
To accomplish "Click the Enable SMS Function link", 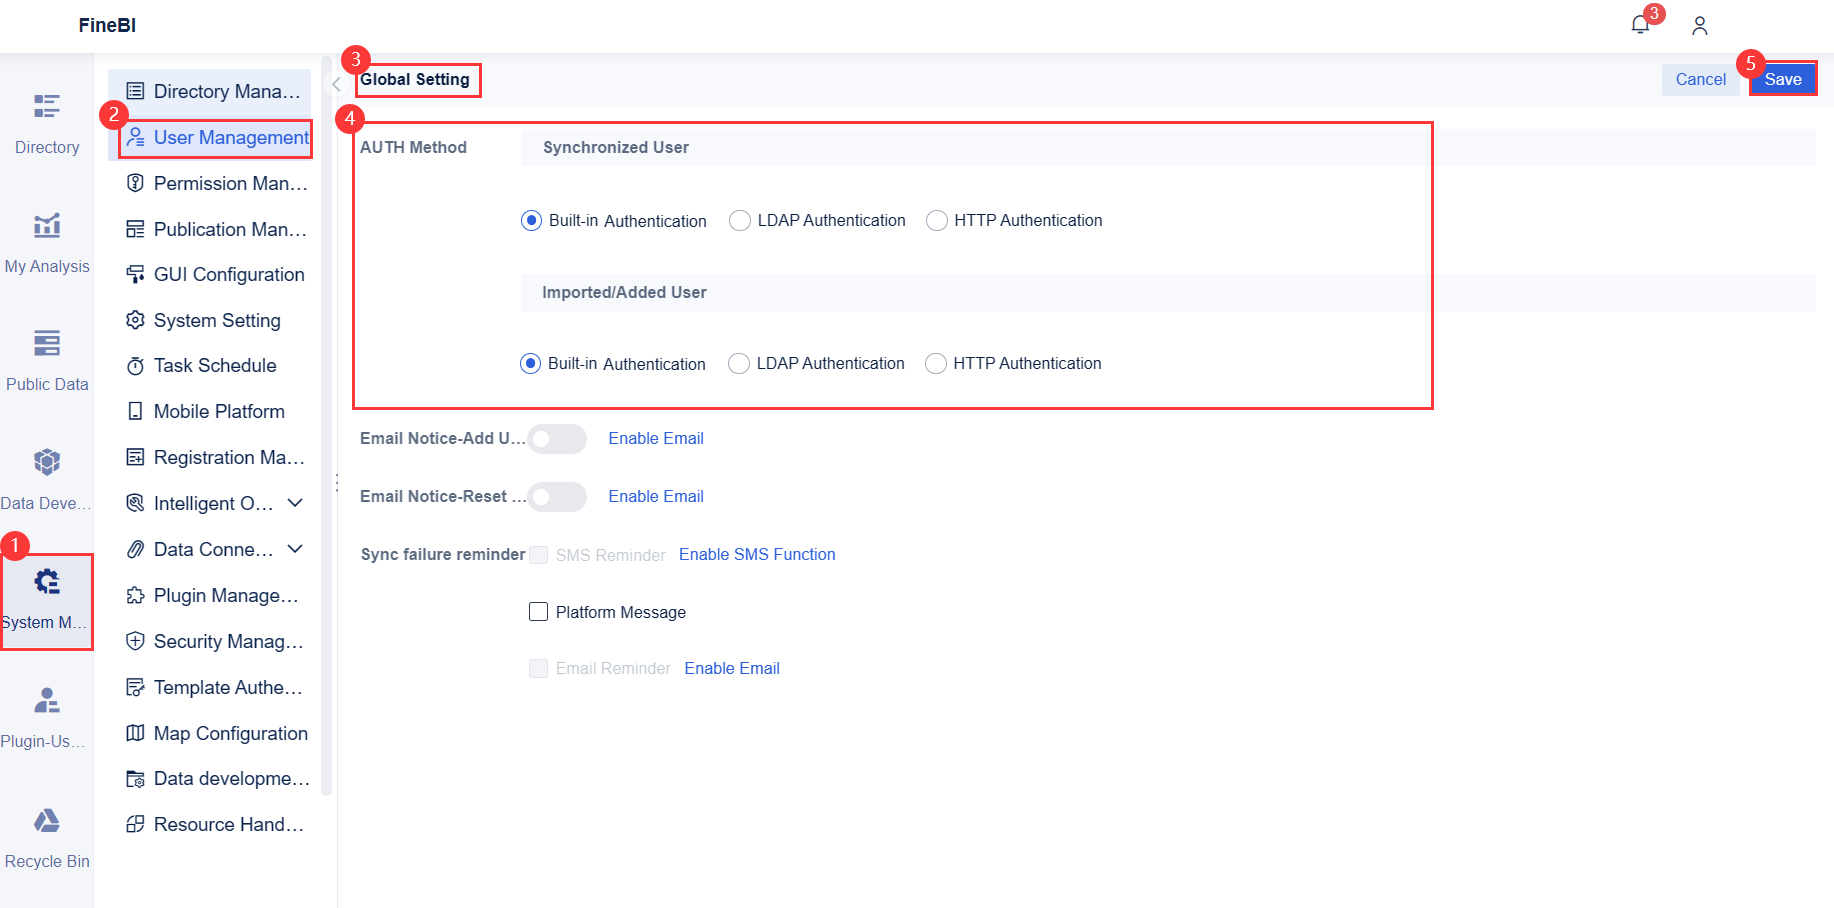I will click(757, 554).
